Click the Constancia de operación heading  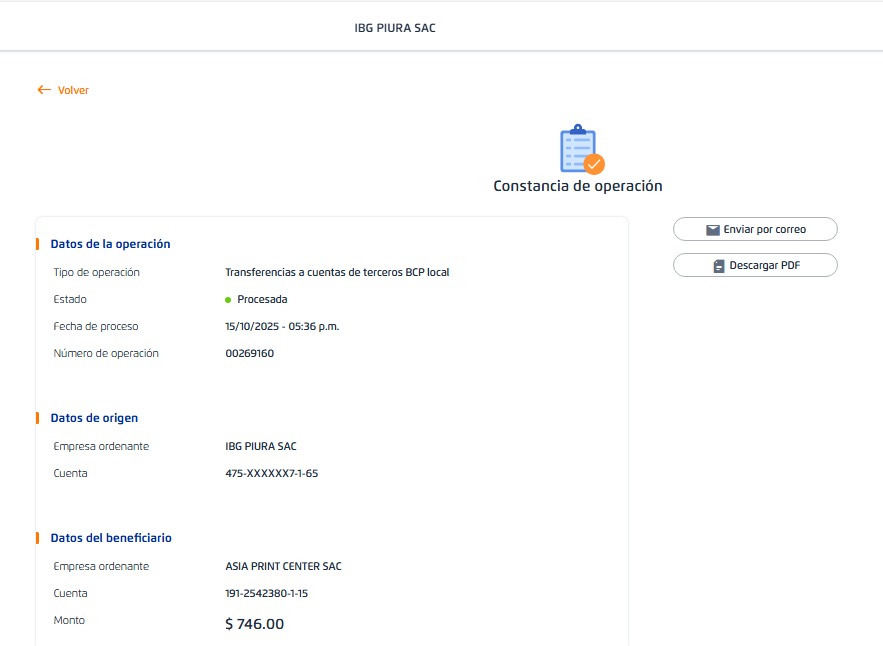point(577,186)
